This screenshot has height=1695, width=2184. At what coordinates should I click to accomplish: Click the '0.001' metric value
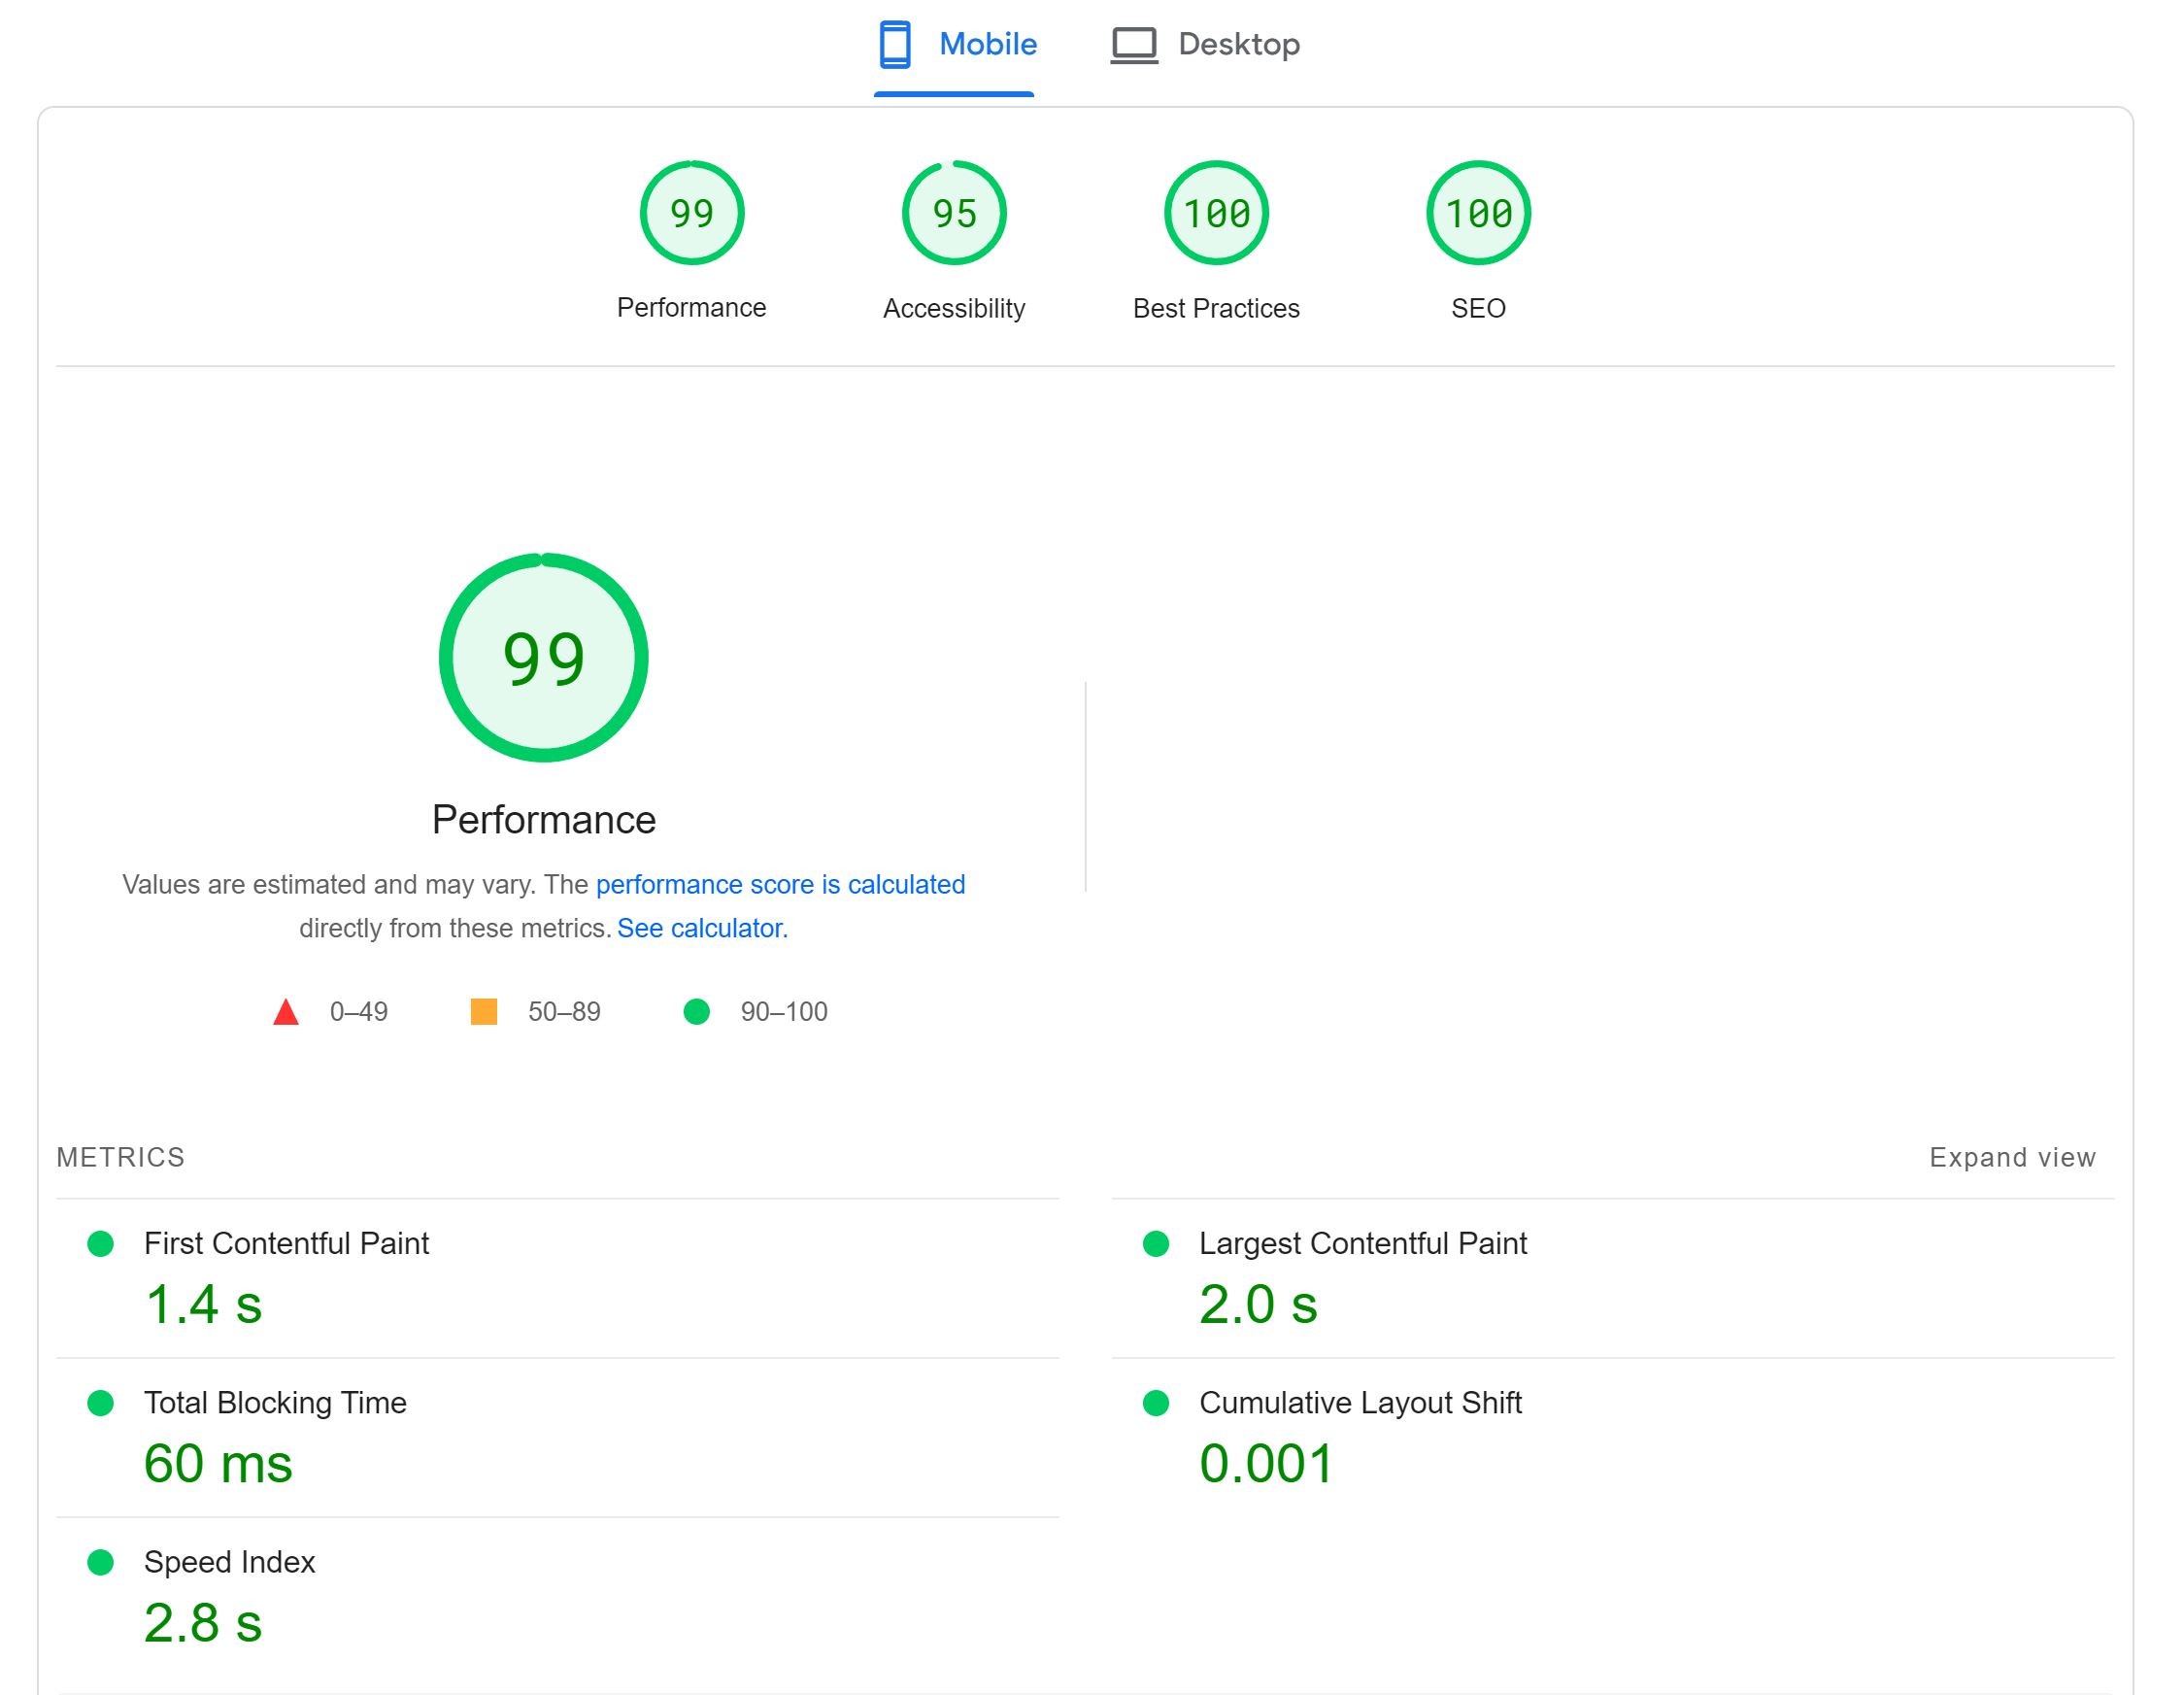[x=1266, y=1464]
